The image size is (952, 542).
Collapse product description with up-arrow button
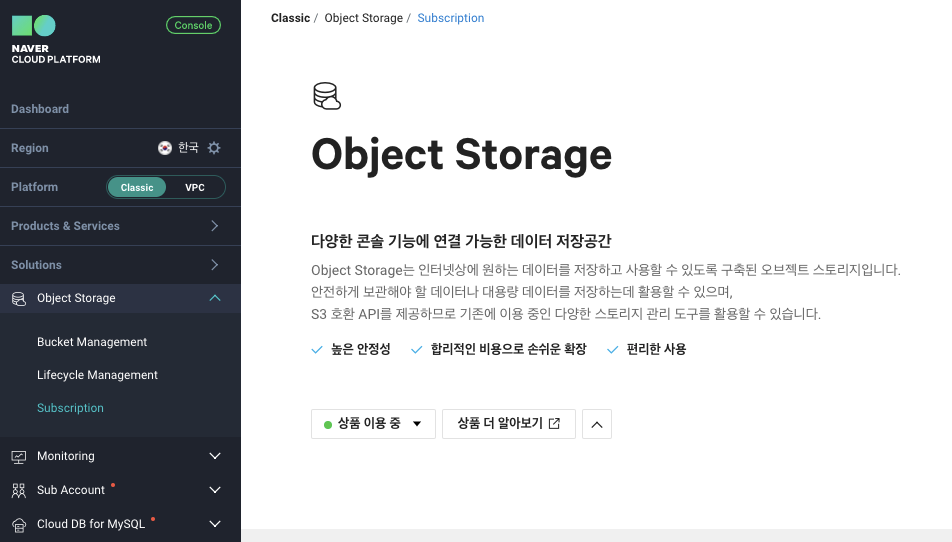point(597,424)
